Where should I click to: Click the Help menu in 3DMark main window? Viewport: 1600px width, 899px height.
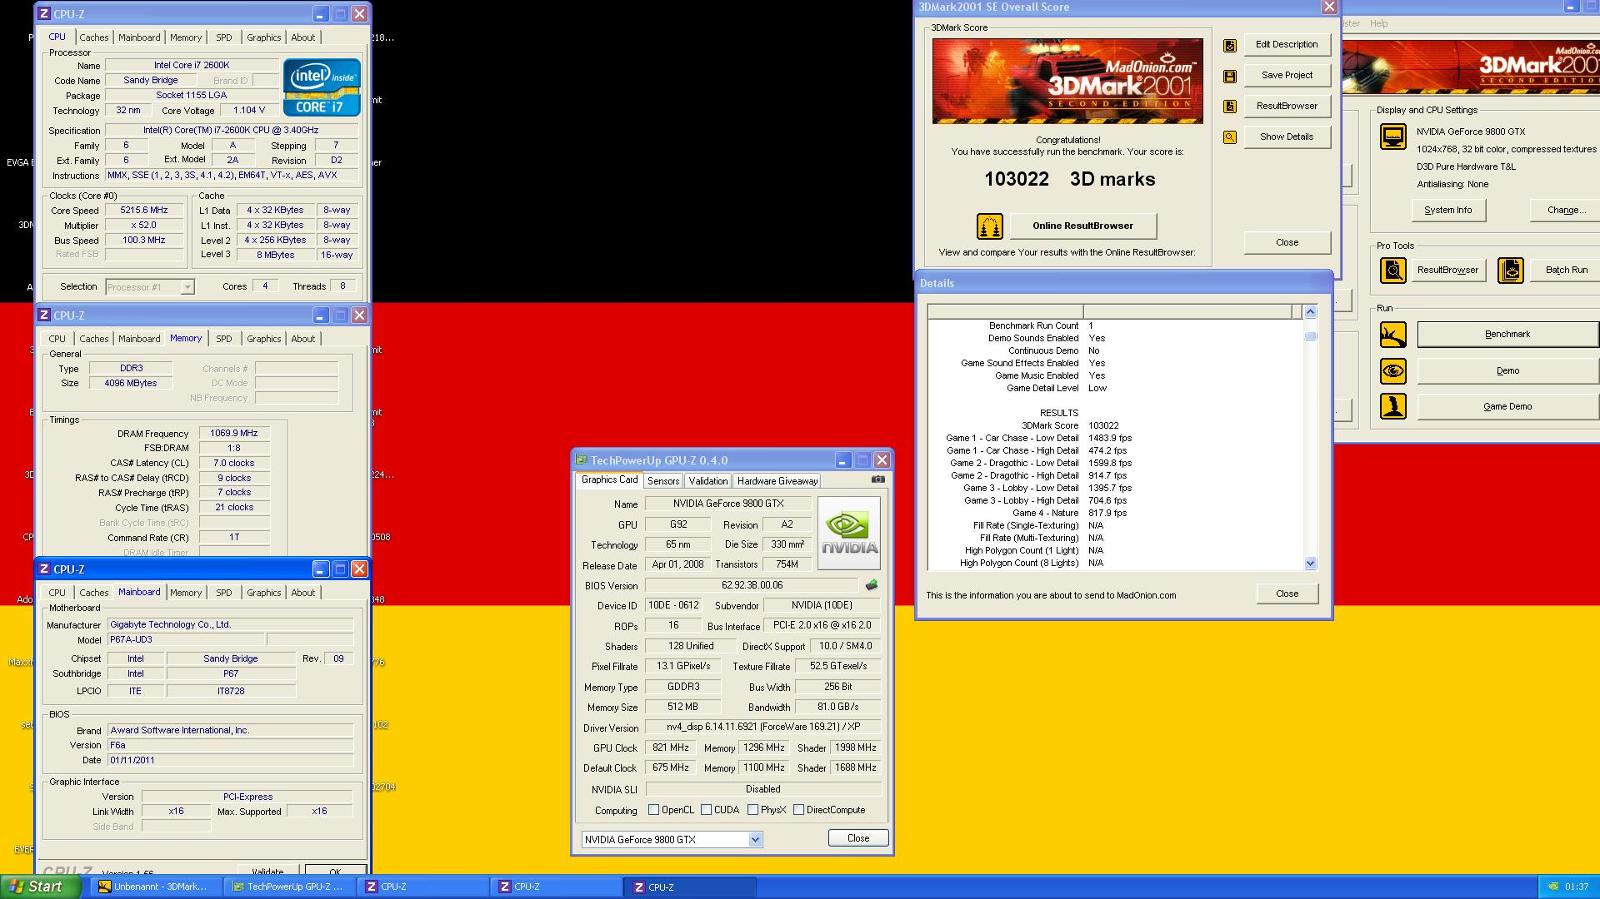coord(1379,23)
